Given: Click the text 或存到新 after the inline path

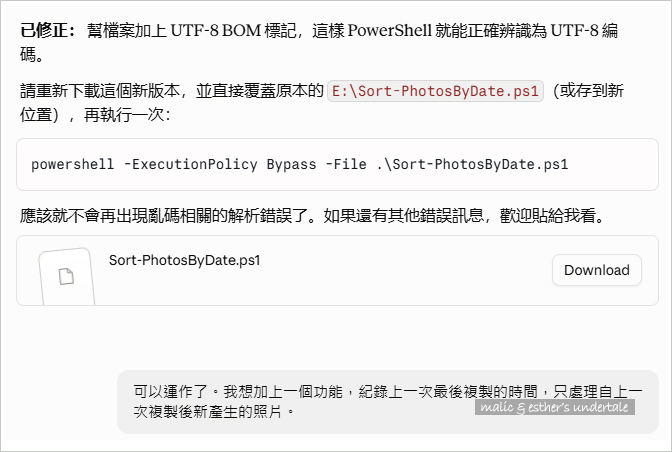Looking at the screenshot, I should (x=592, y=91).
